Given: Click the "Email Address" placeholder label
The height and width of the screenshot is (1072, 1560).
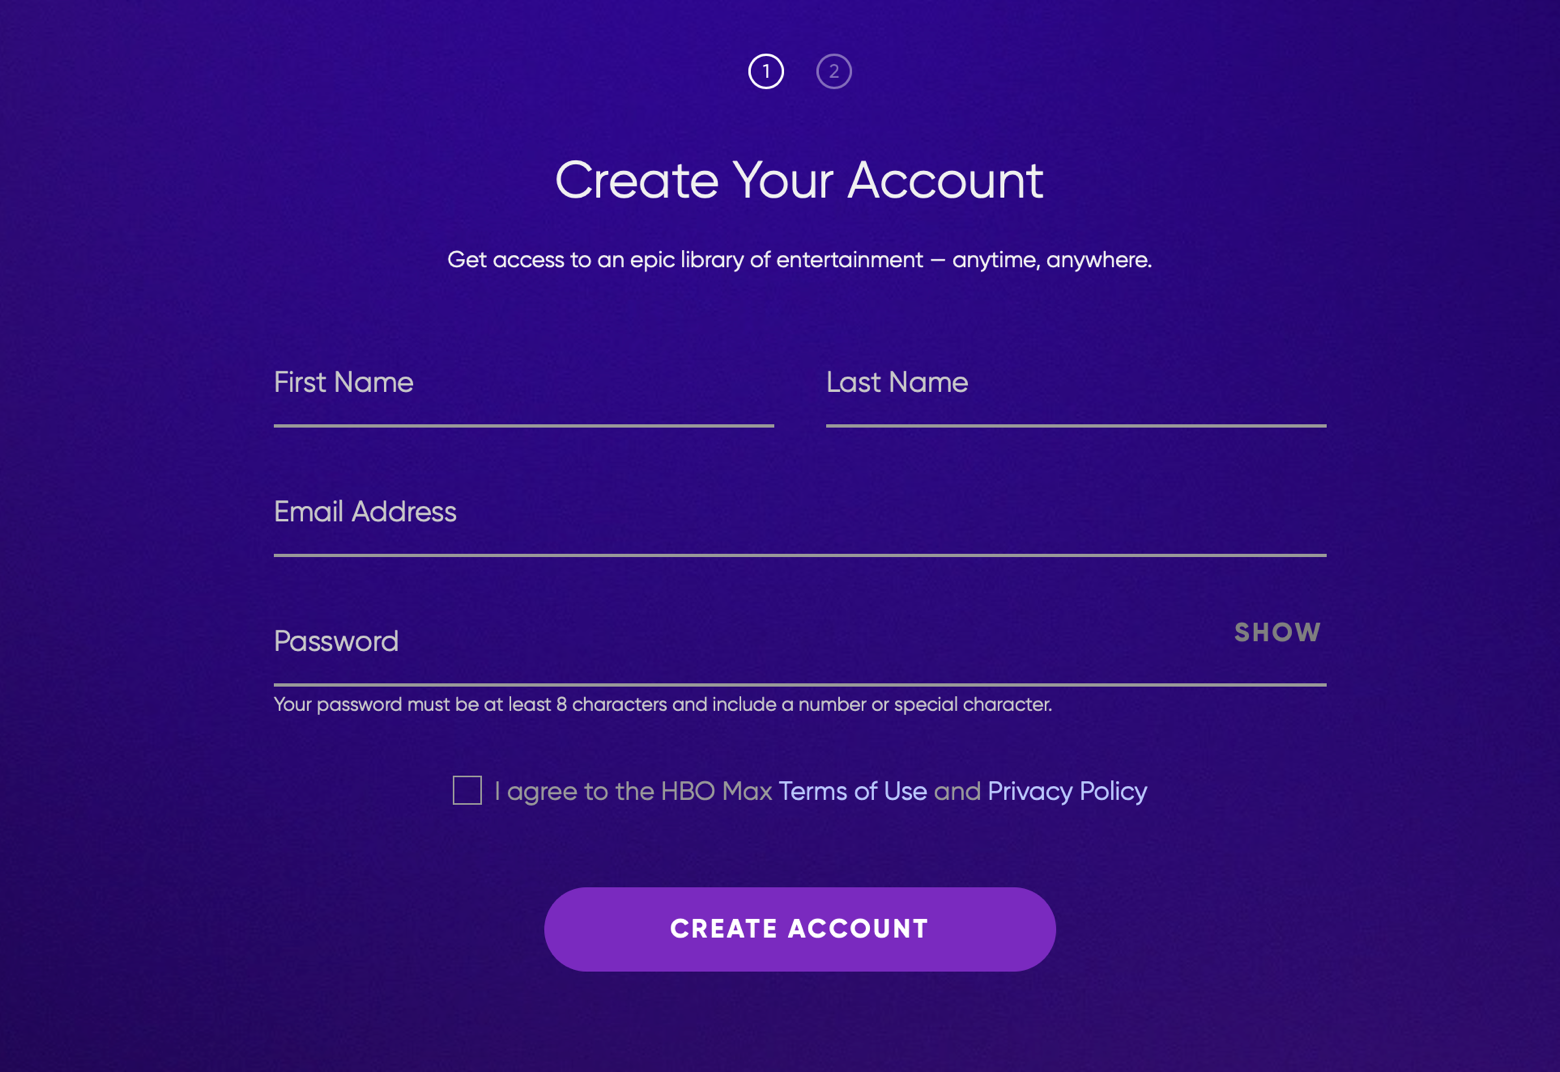Looking at the screenshot, I should pos(365,512).
